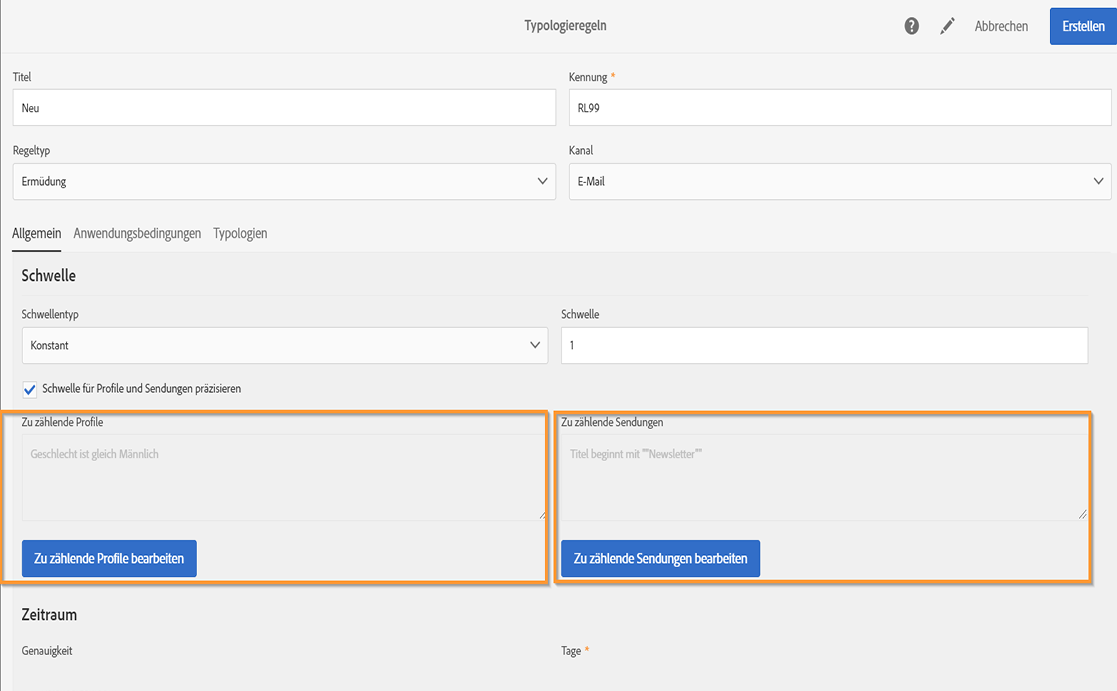Click the Sendungen text area resize handle
1117x691 pixels.
pyautogui.click(x=1082, y=515)
